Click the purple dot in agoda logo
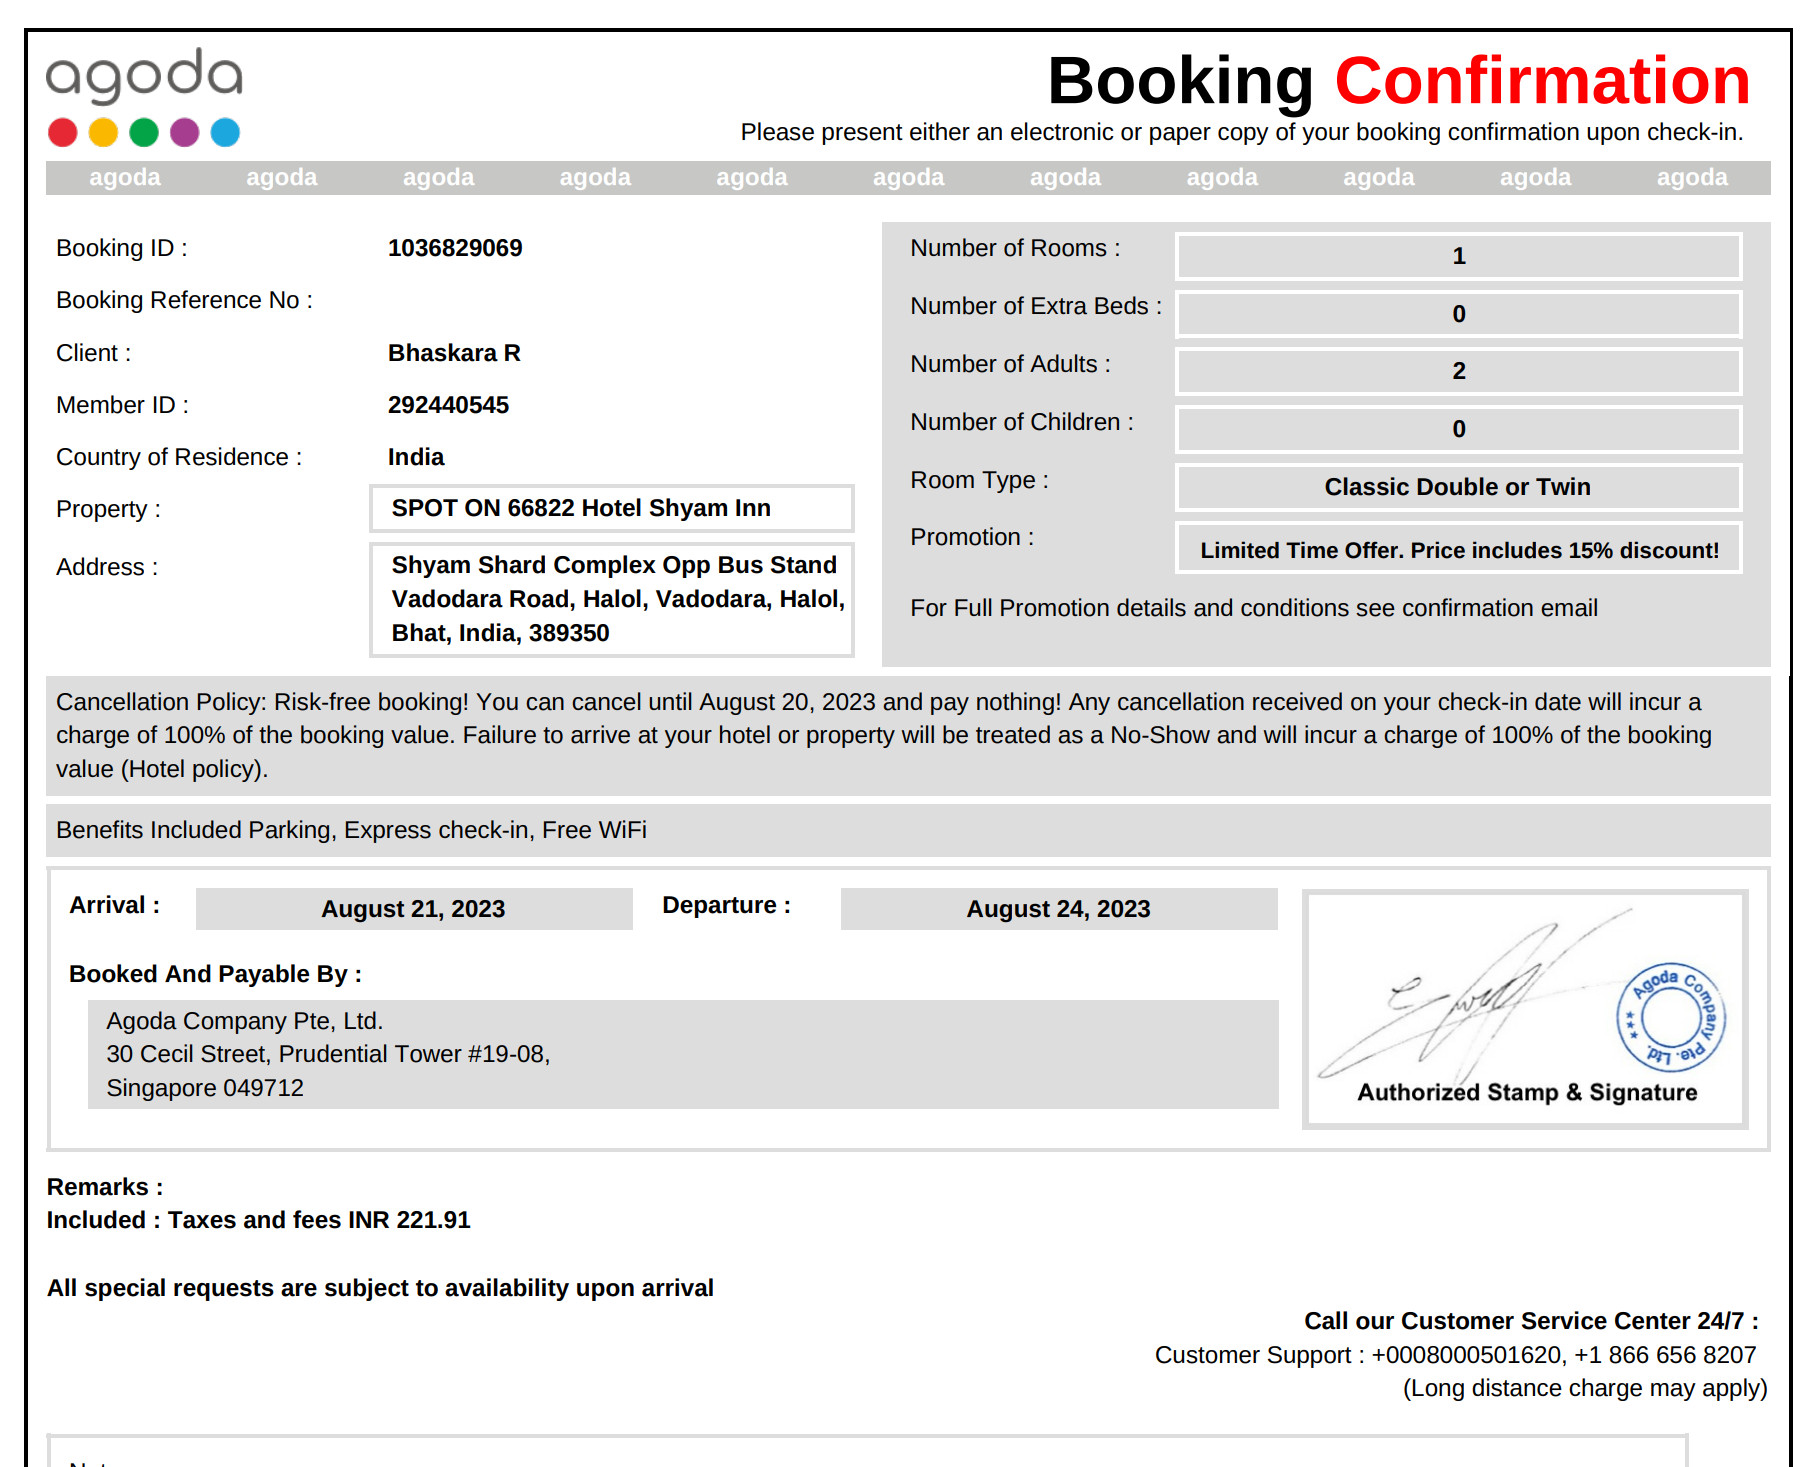Image resolution: width=1820 pixels, height=1467 pixels. pyautogui.click(x=185, y=132)
